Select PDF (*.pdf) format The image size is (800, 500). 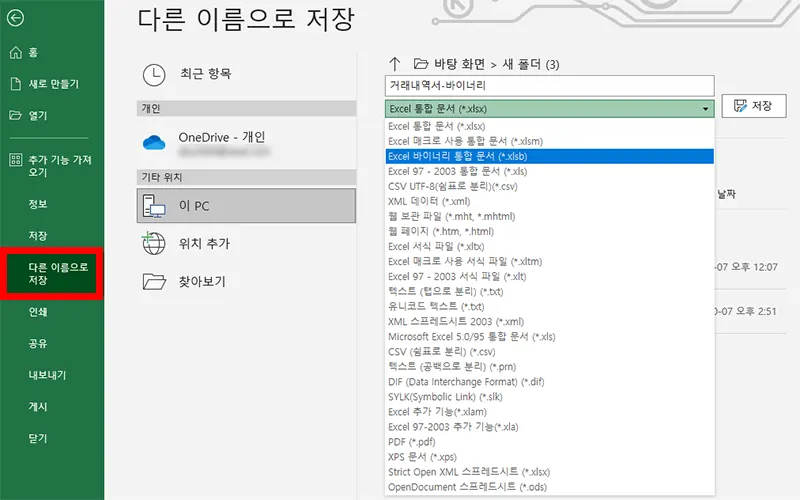tap(549, 442)
